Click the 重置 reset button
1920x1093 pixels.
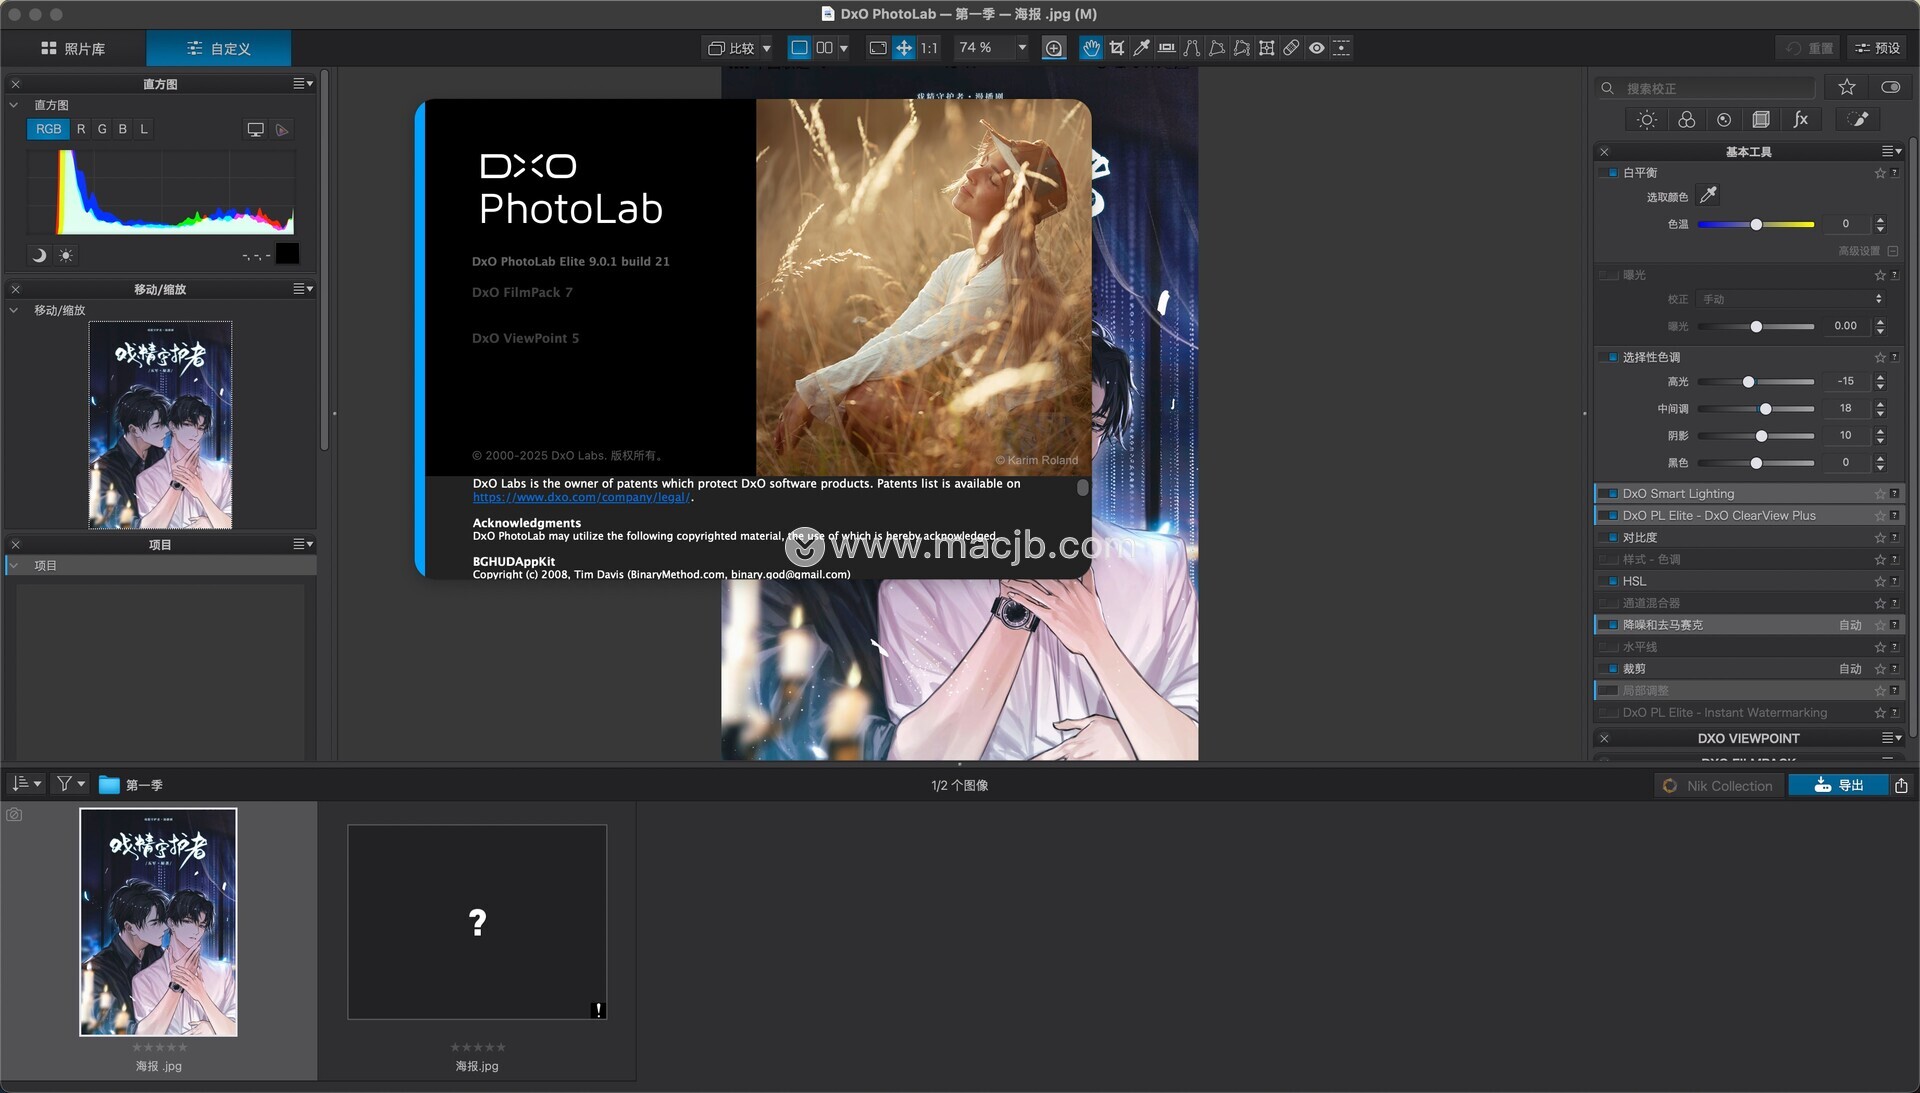tap(1809, 48)
